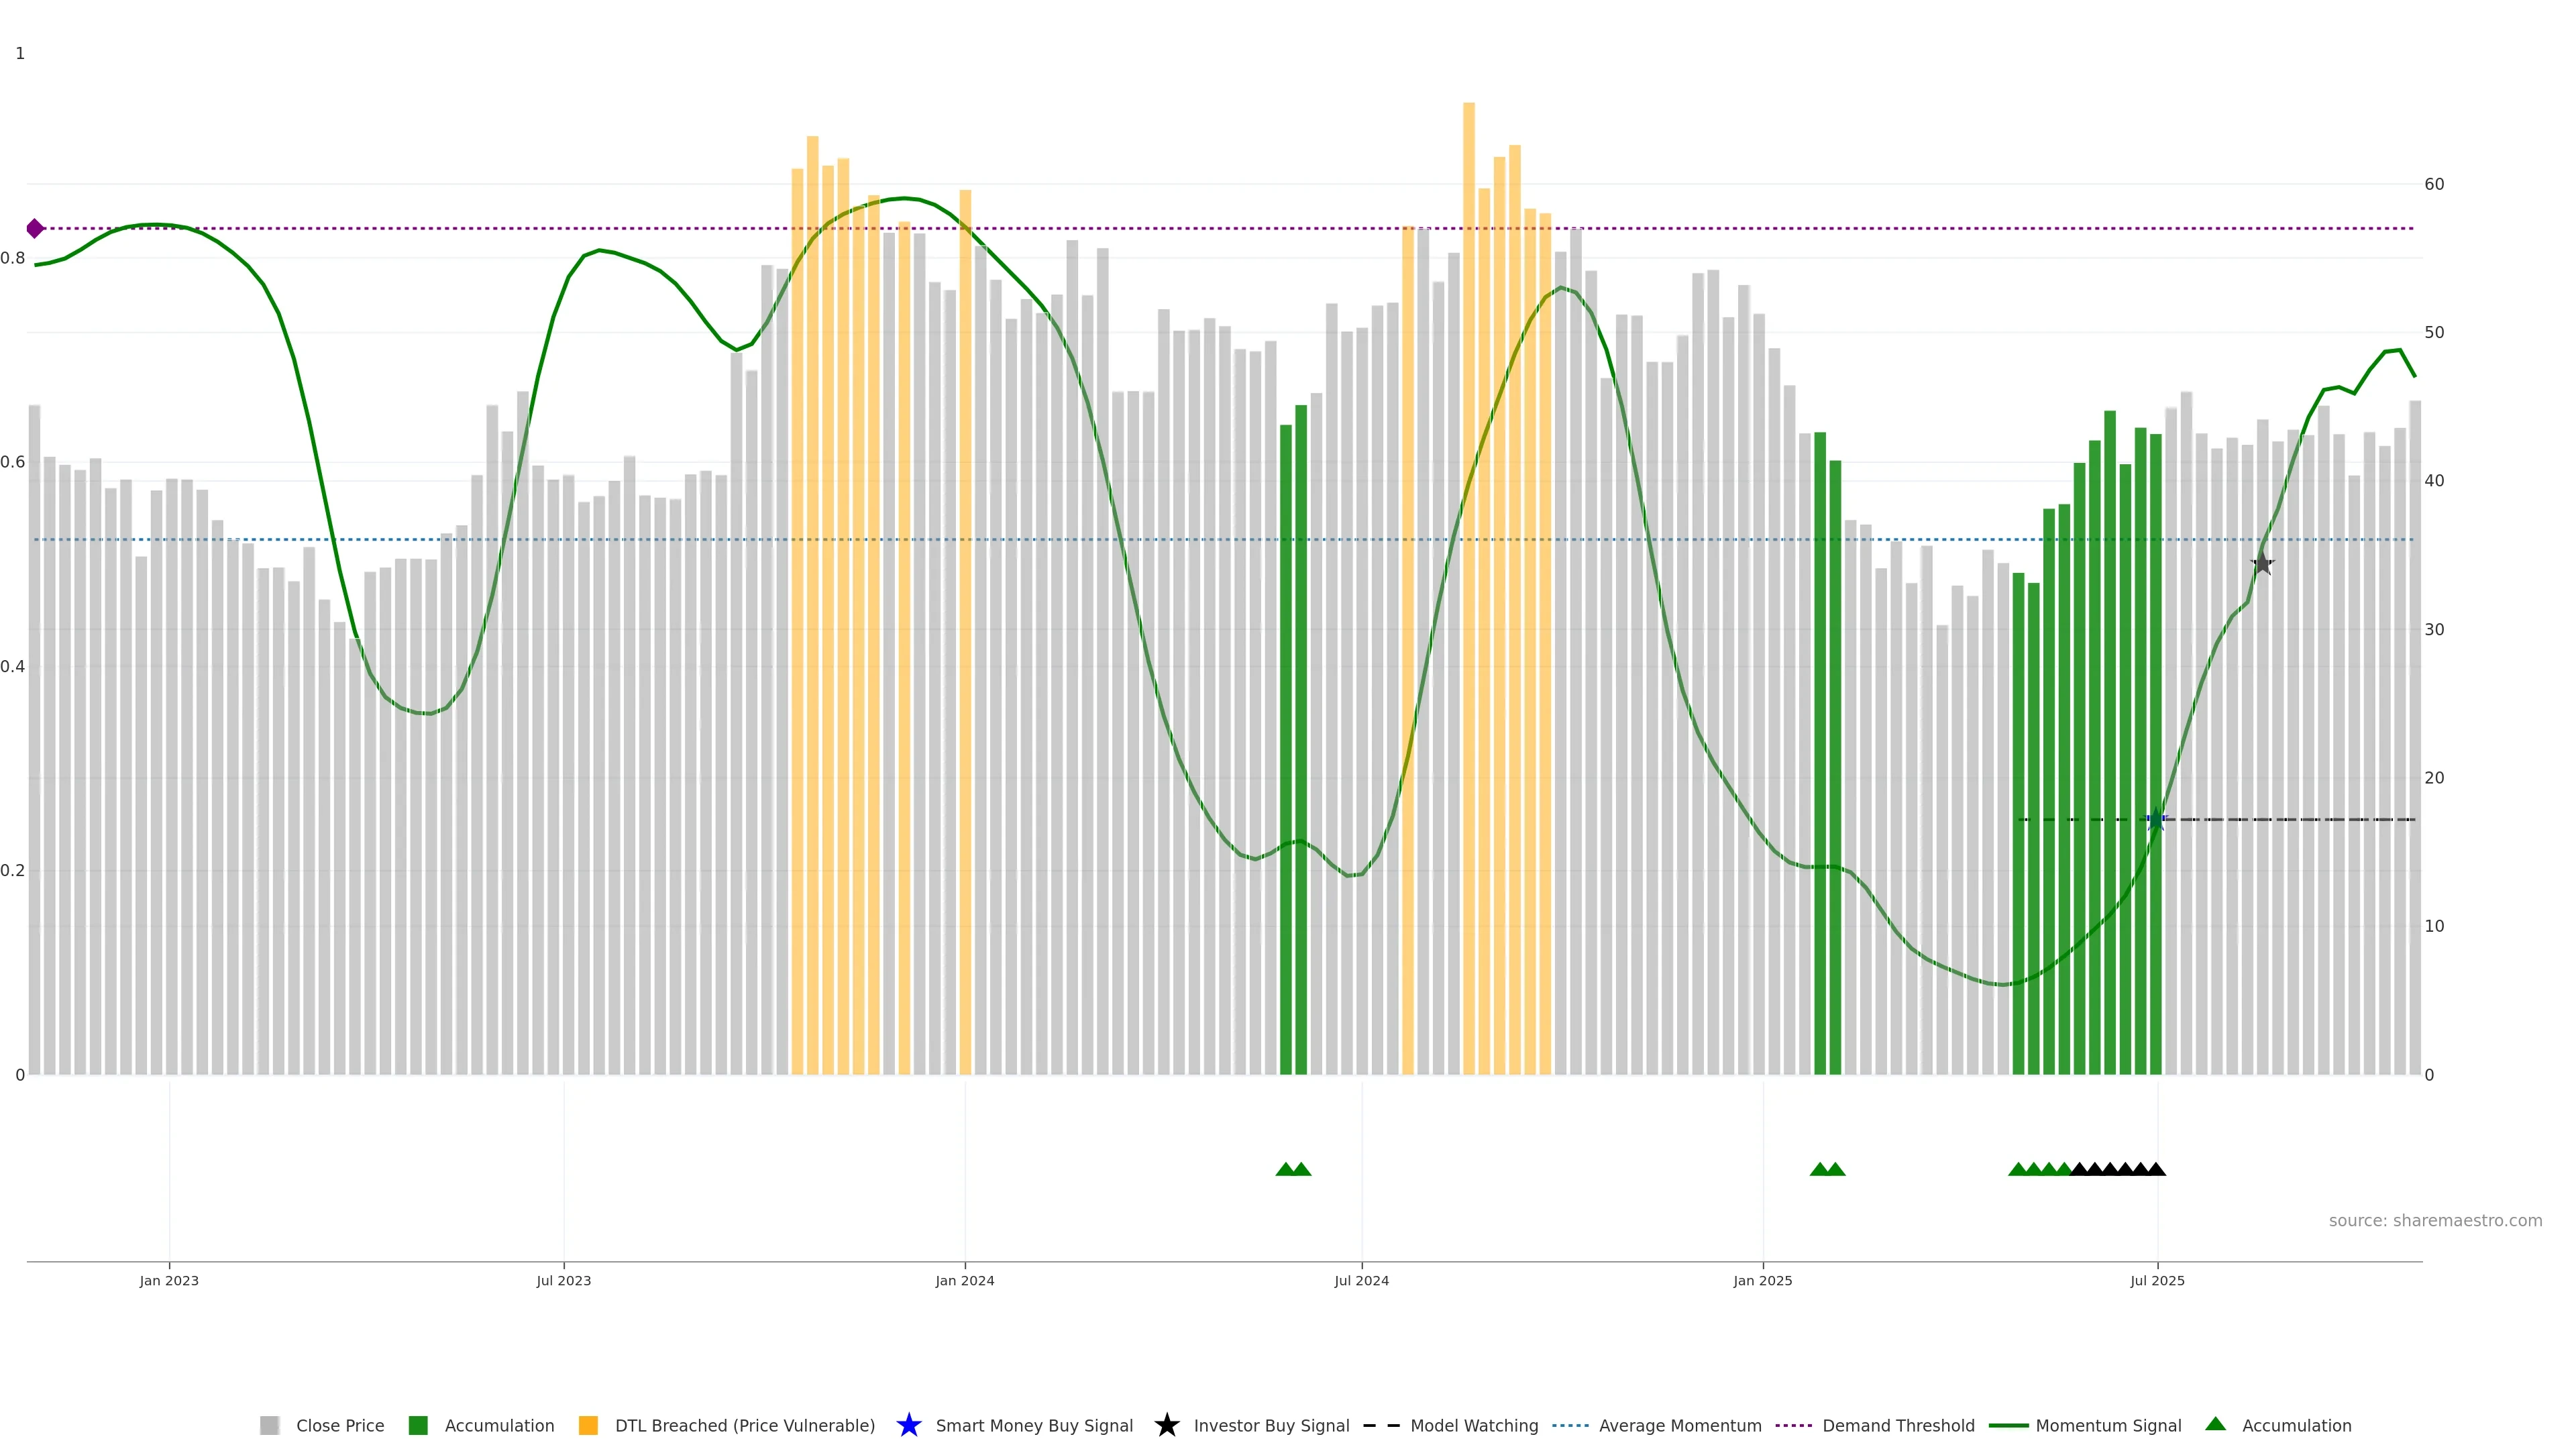Click the Jul 2025 axis label
The width and height of the screenshot is (2576, 1449).
click(x=2157, y=1280)
